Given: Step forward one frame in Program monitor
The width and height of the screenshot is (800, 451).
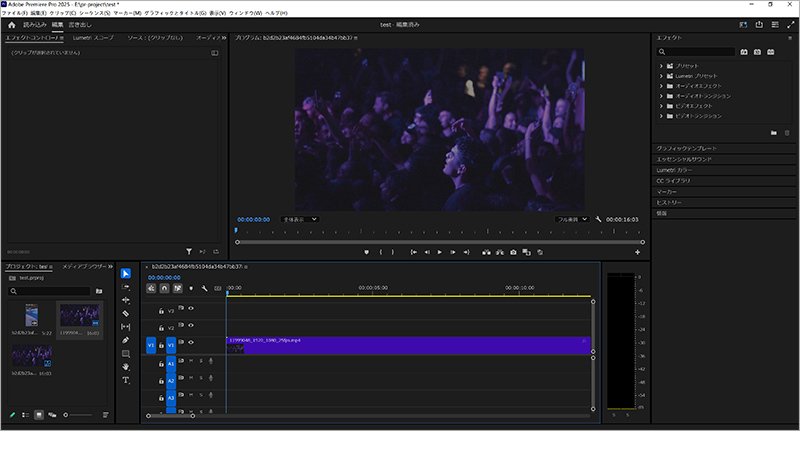Looking at the screenshot, I should (453, 252).
